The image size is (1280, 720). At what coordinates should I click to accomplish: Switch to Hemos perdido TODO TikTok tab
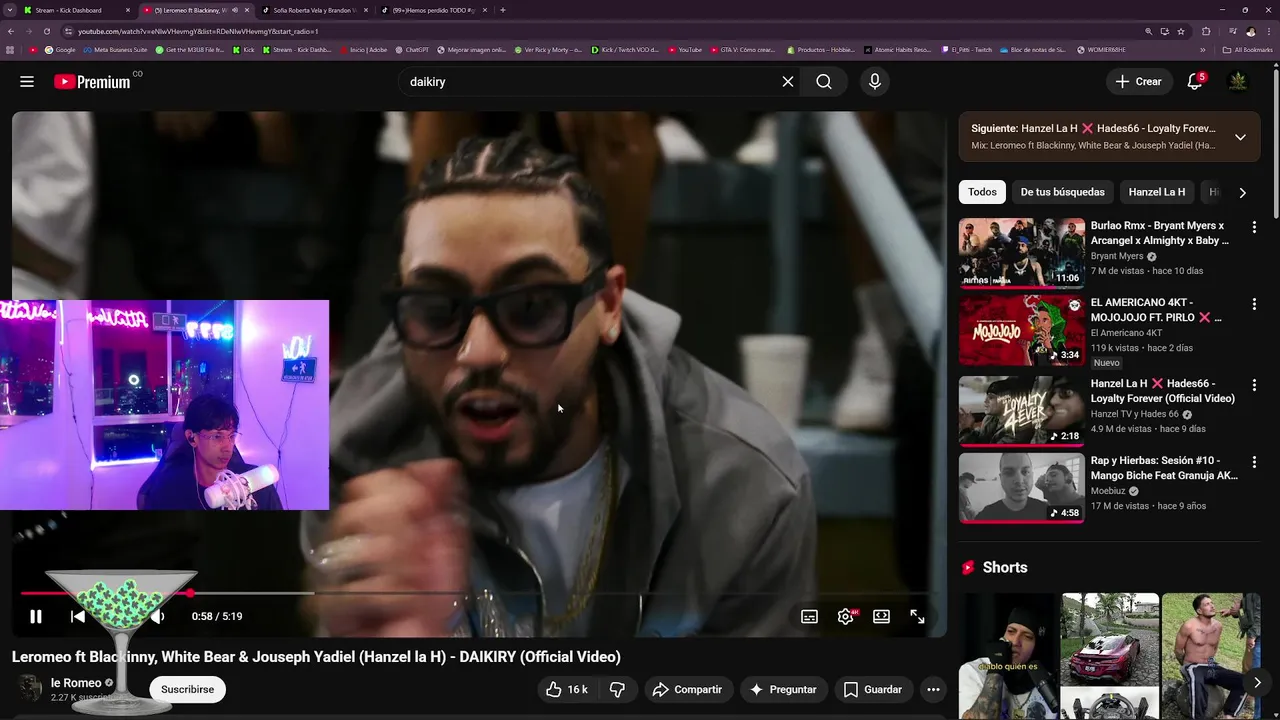433,10
